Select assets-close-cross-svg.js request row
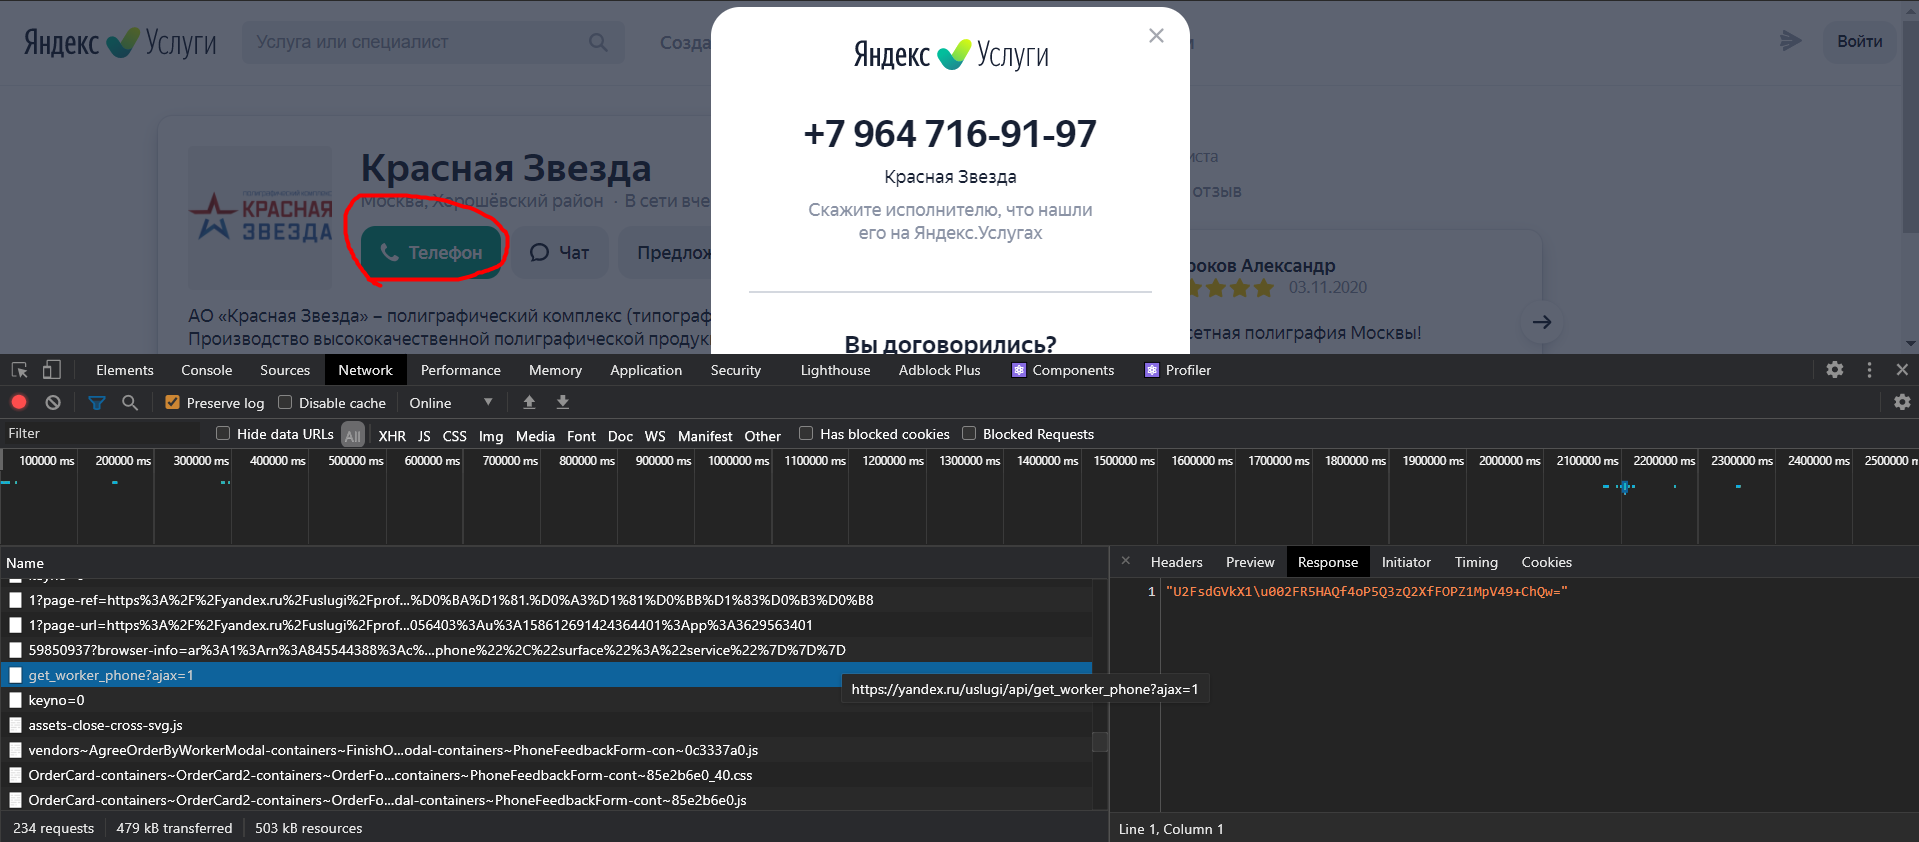The height and width of the screenshot is (842, 1919). 546,725
